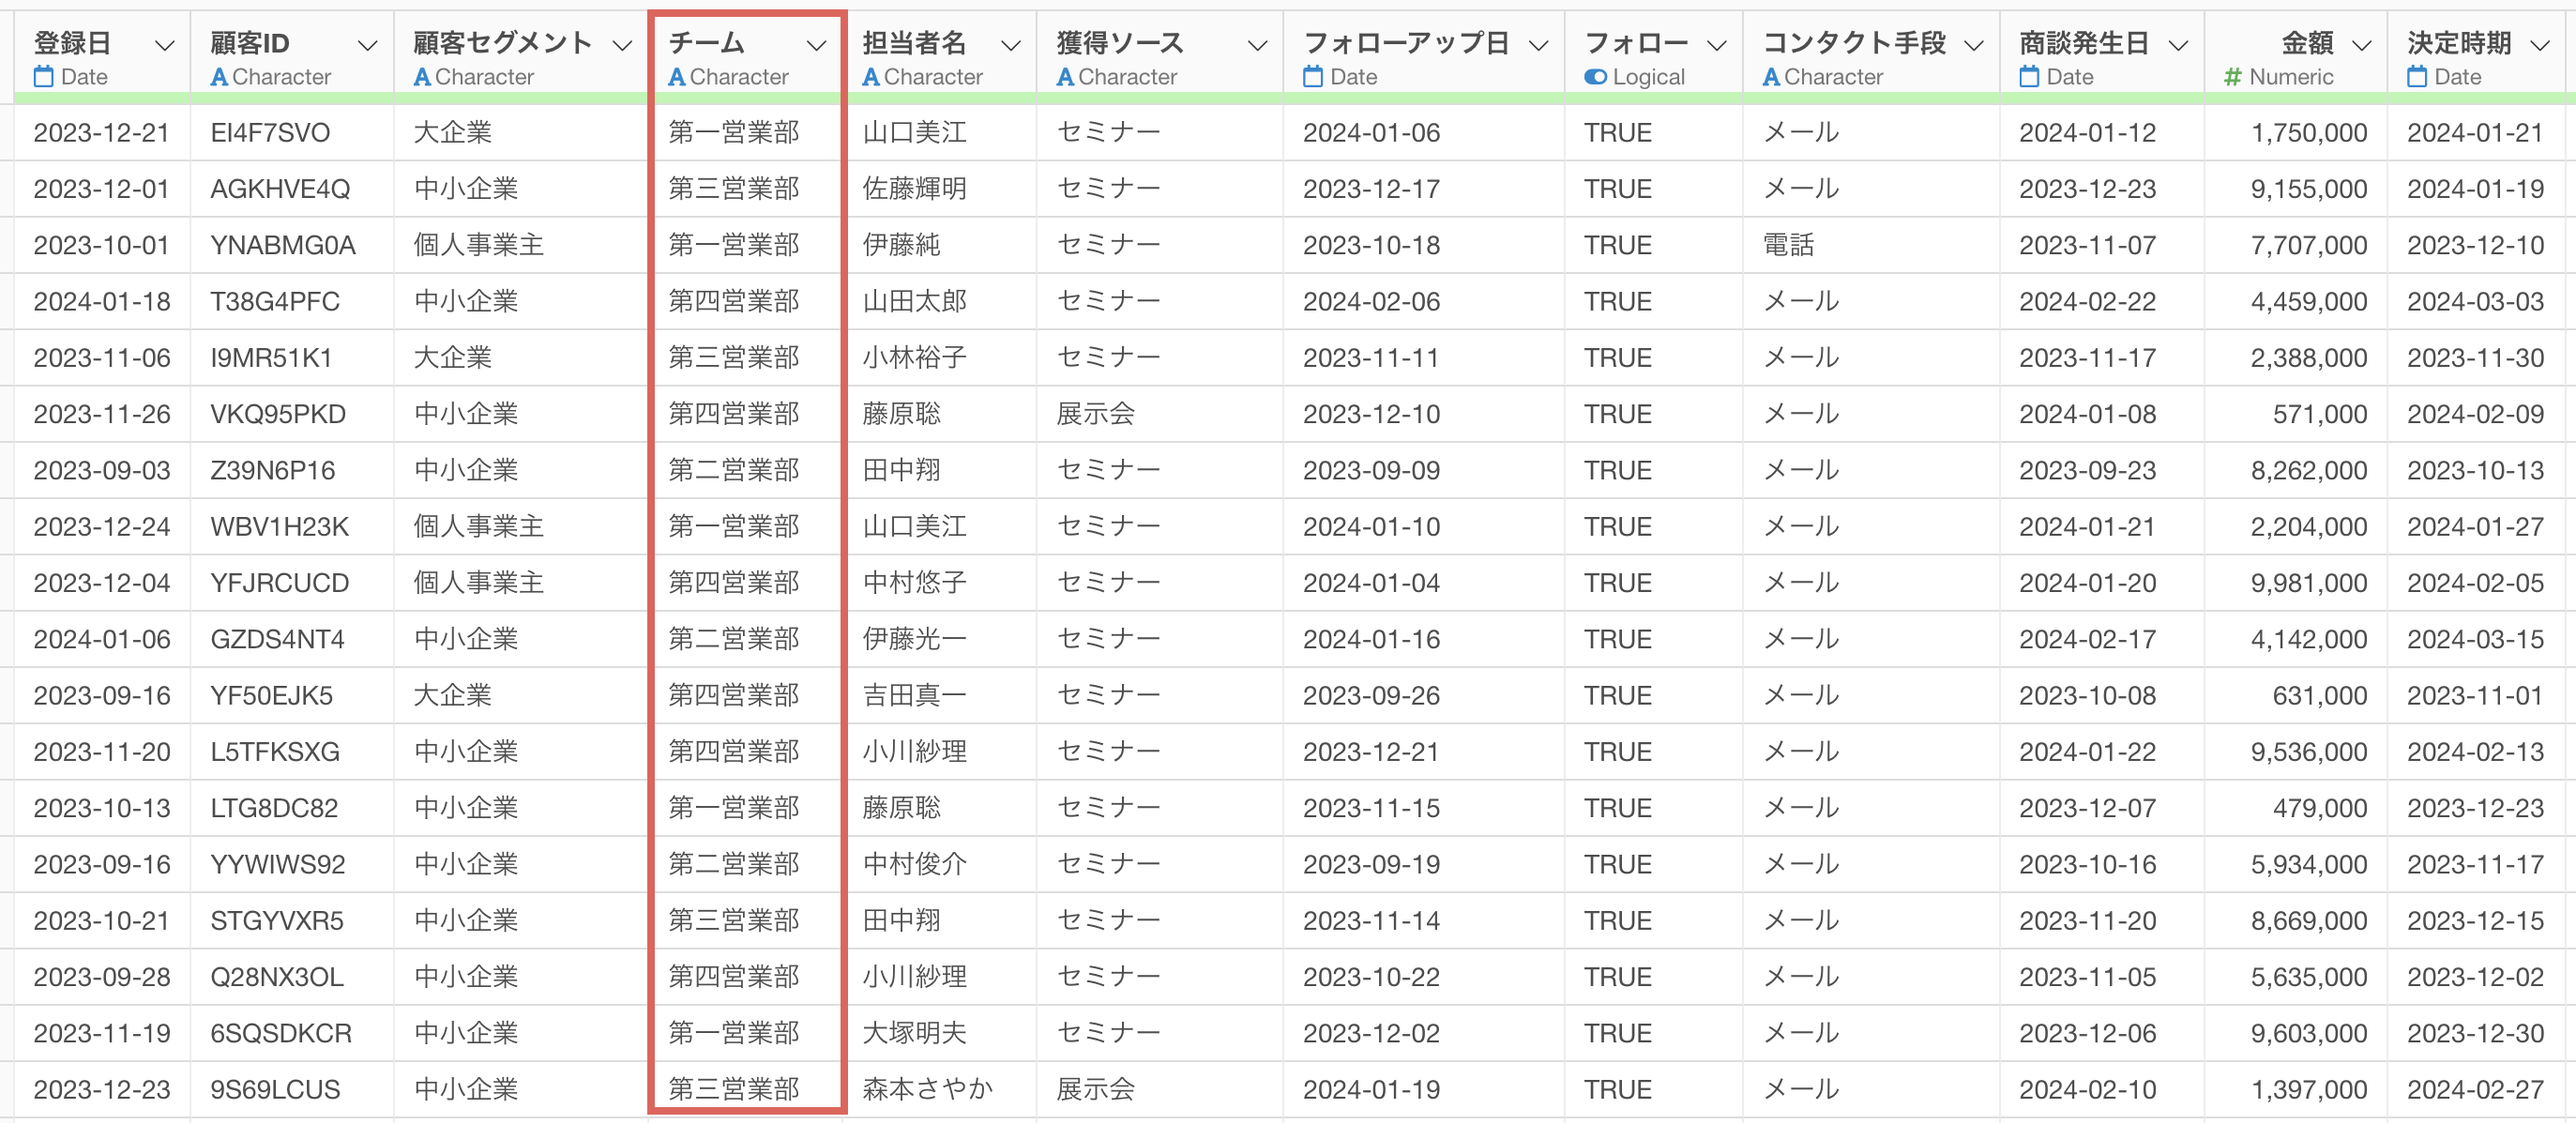Select the 登録日 column header title
This screenshot has height=1124, width=2576.
point(72,43)
